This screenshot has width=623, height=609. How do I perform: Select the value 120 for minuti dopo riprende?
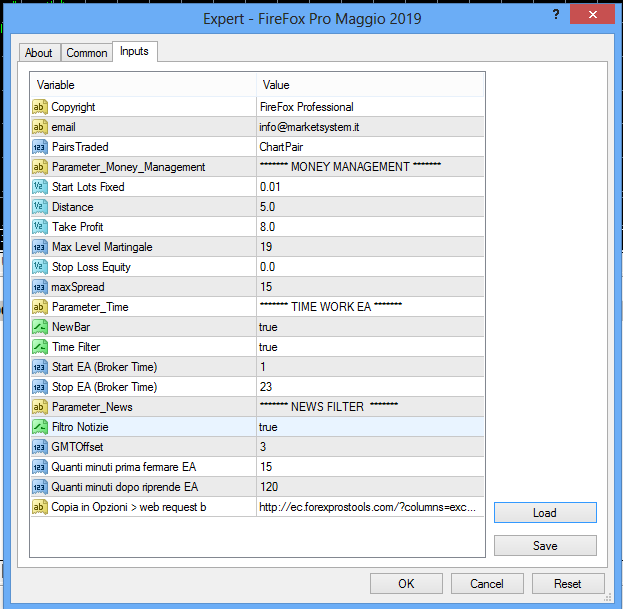point(370,487)
